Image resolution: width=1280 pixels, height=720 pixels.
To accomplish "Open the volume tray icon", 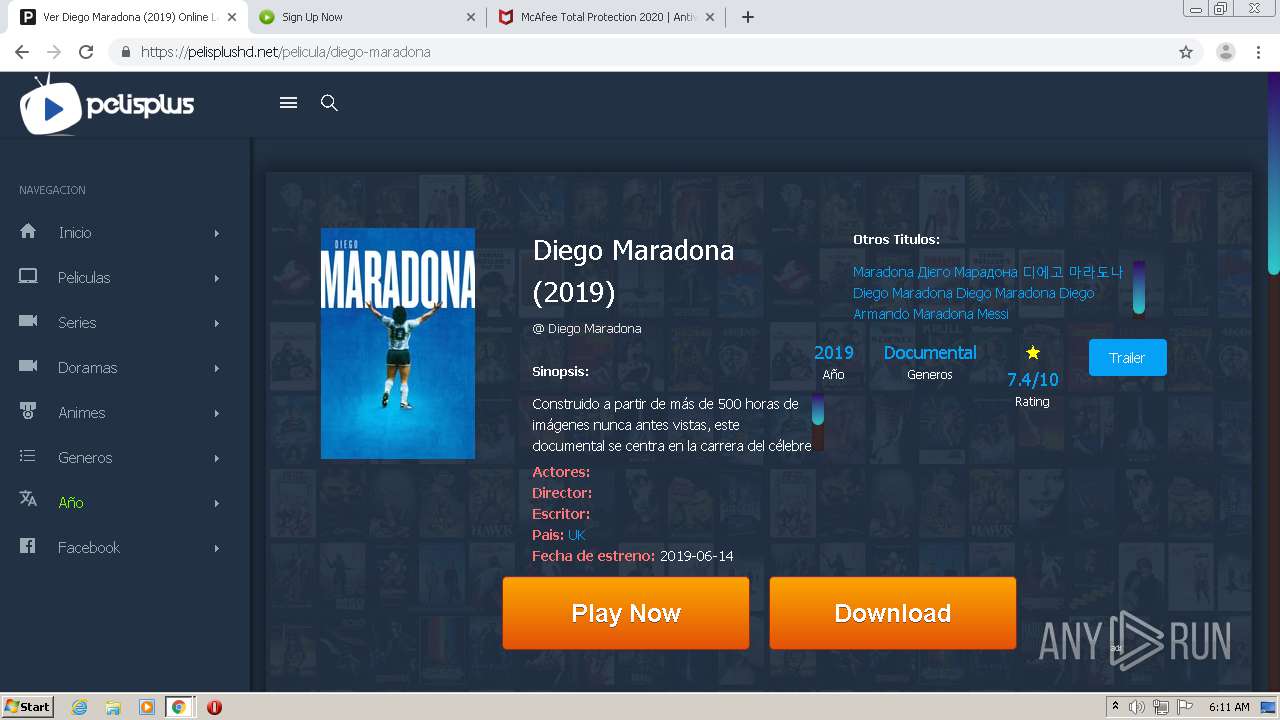I will click(x=1137, y=707).
